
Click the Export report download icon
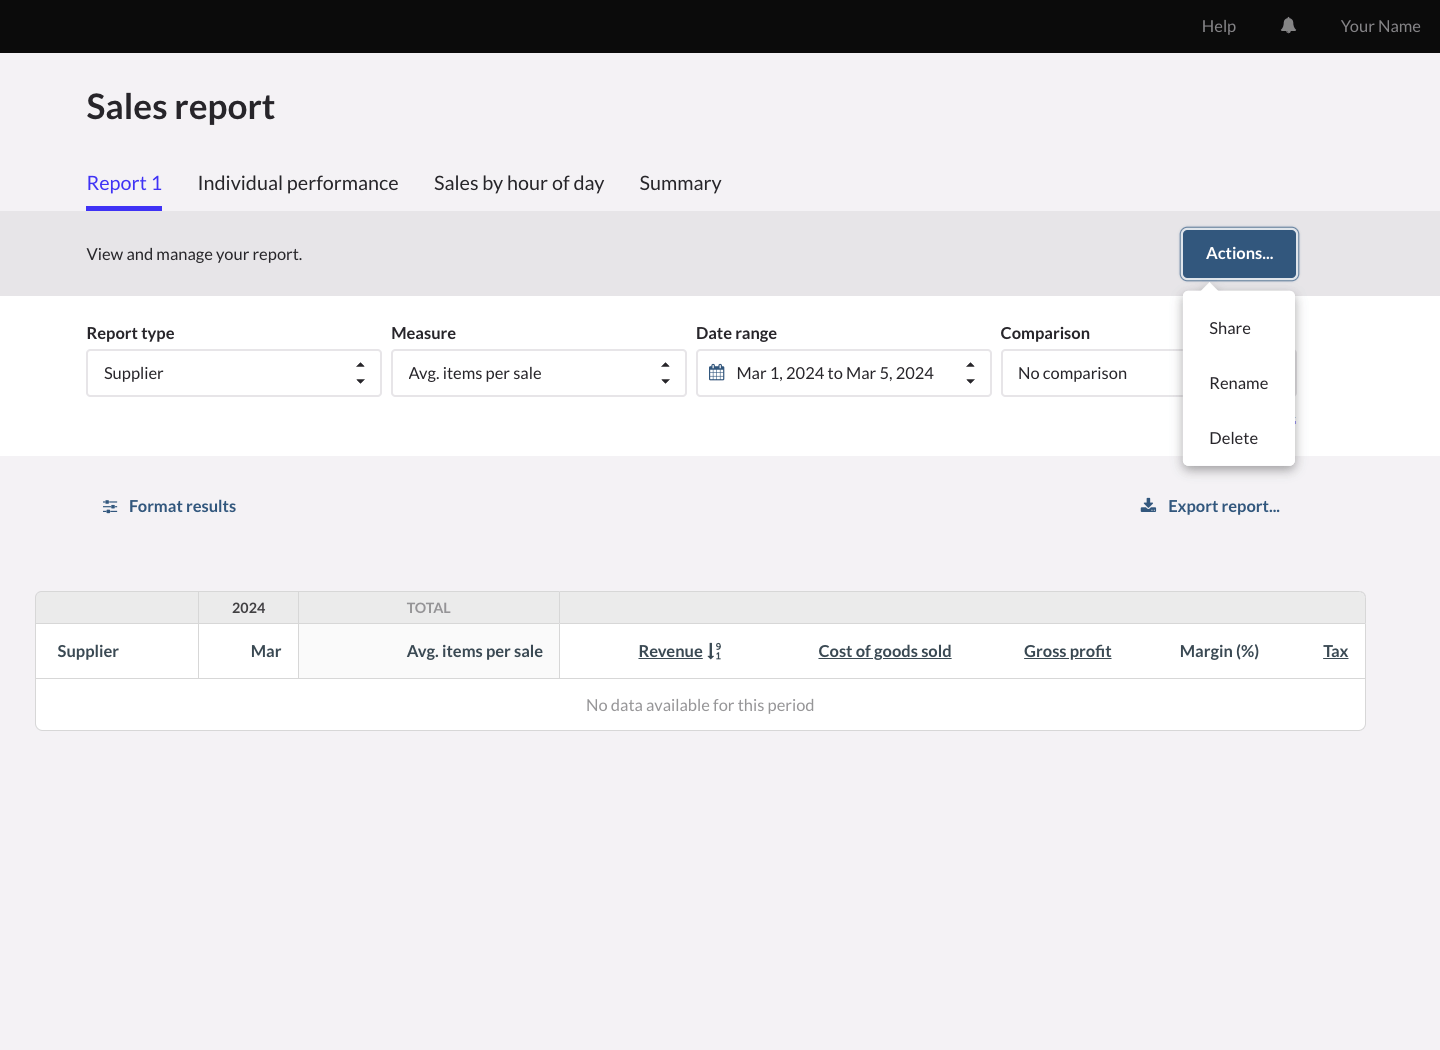point(1148,506)
